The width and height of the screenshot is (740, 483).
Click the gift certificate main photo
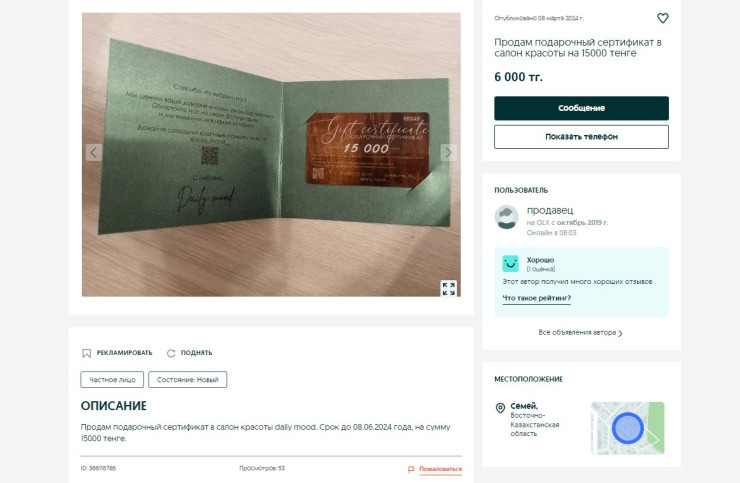pyautogui.click(x=271, y=155)
